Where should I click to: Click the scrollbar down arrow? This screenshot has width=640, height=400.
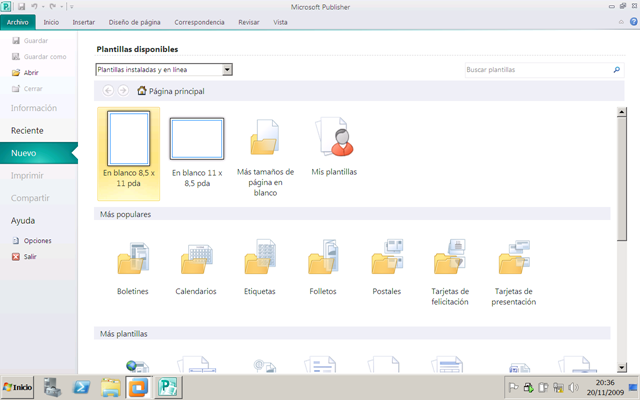pos(621,367)
